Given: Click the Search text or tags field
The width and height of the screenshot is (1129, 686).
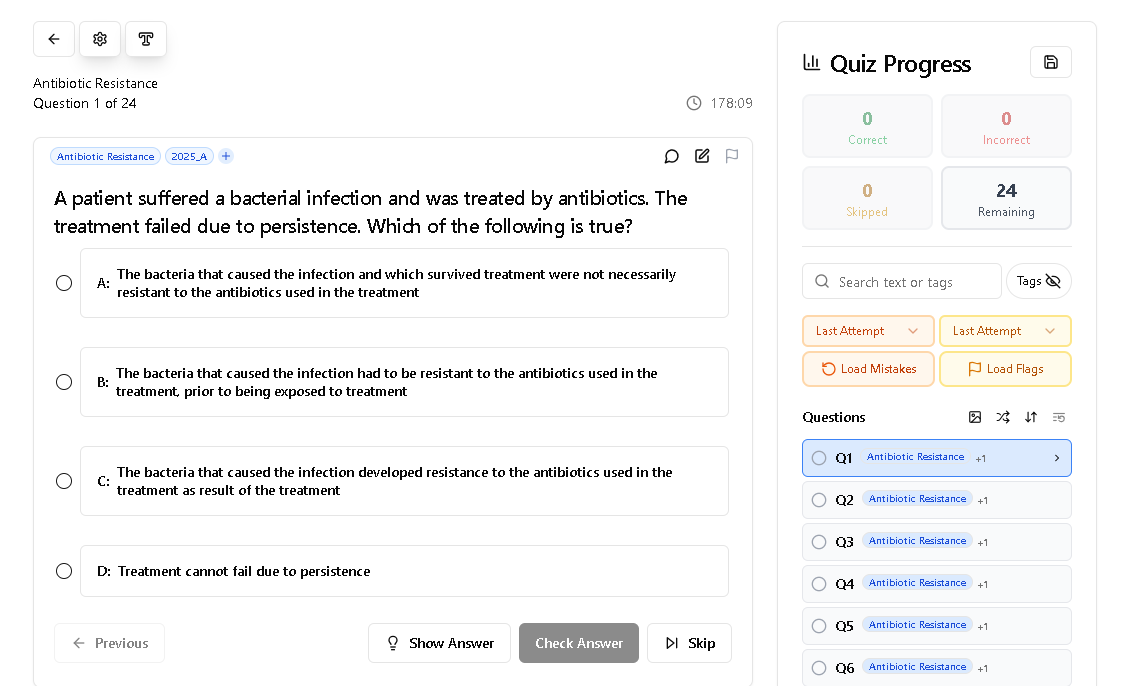Looking at the screenshot, I should [x=902, y=281].
